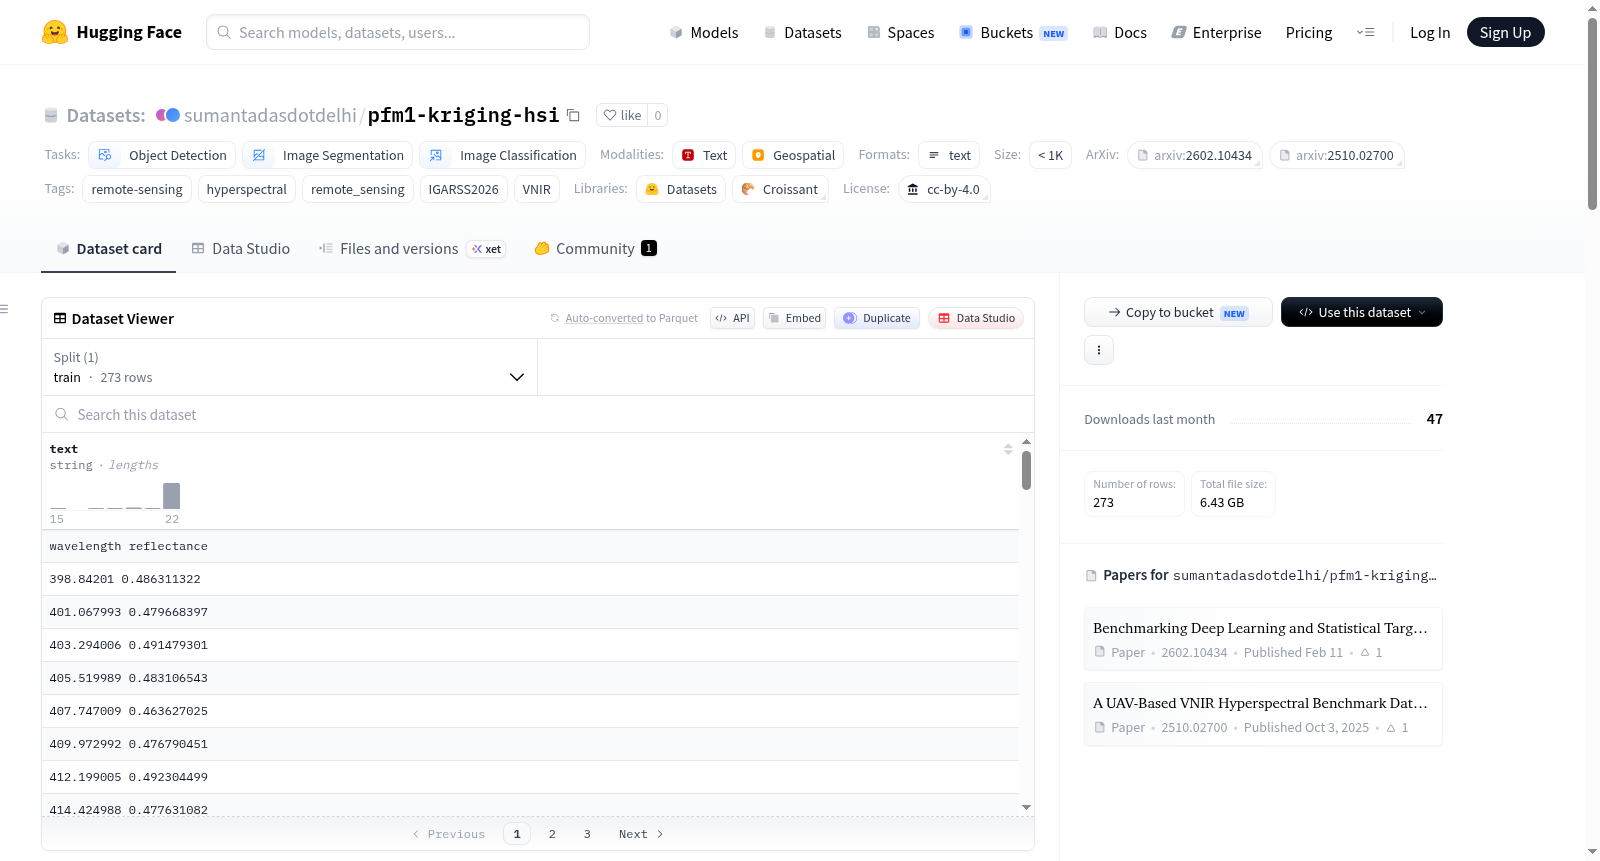This screenshot has width=1600, height=861.
Task: Click the Next page button
Action: click(641, 834)
